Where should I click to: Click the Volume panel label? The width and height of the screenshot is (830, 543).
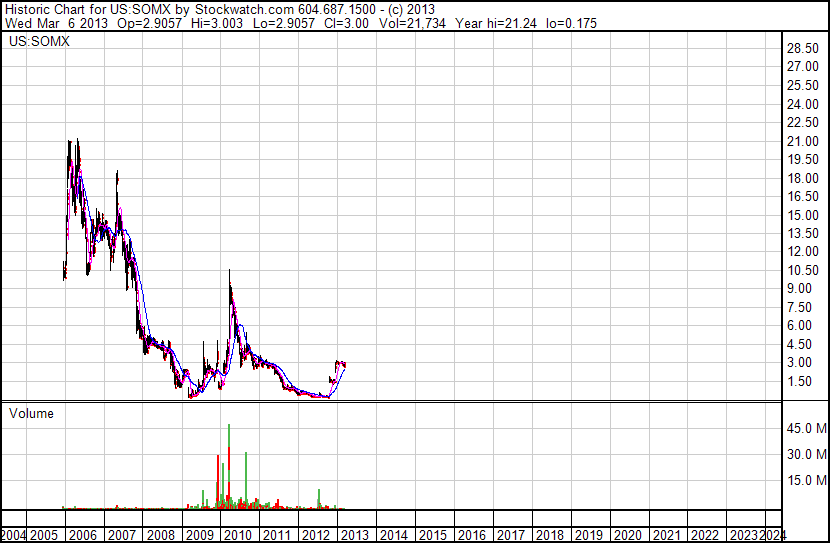(31, 413)
